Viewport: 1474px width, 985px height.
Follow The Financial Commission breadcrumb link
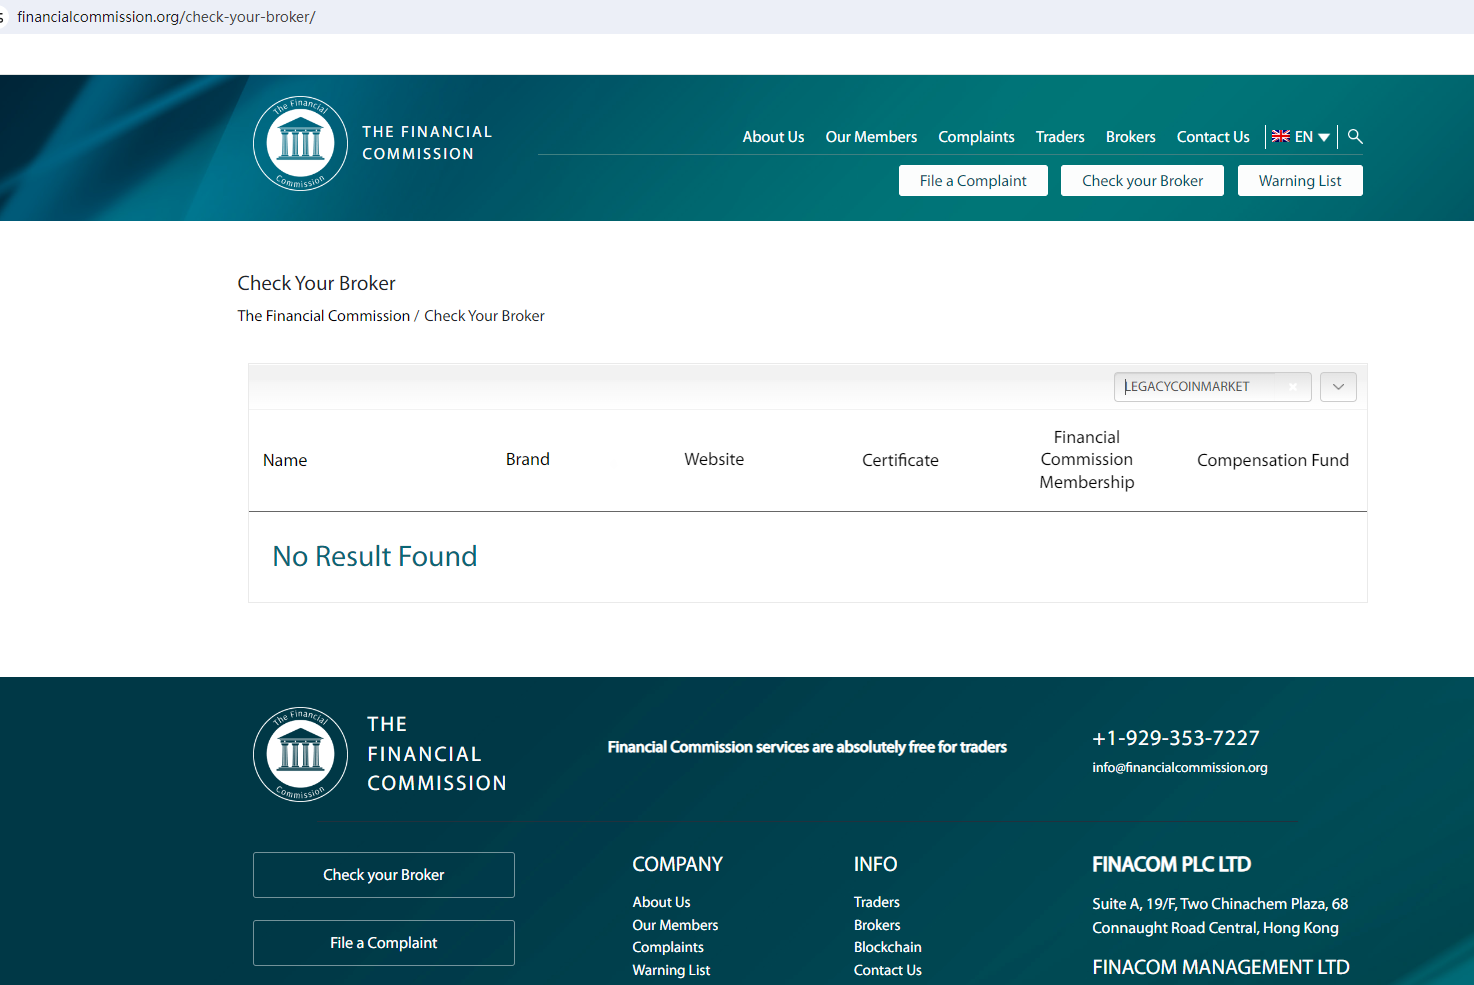pyautogui.click(x=323, y=316)
